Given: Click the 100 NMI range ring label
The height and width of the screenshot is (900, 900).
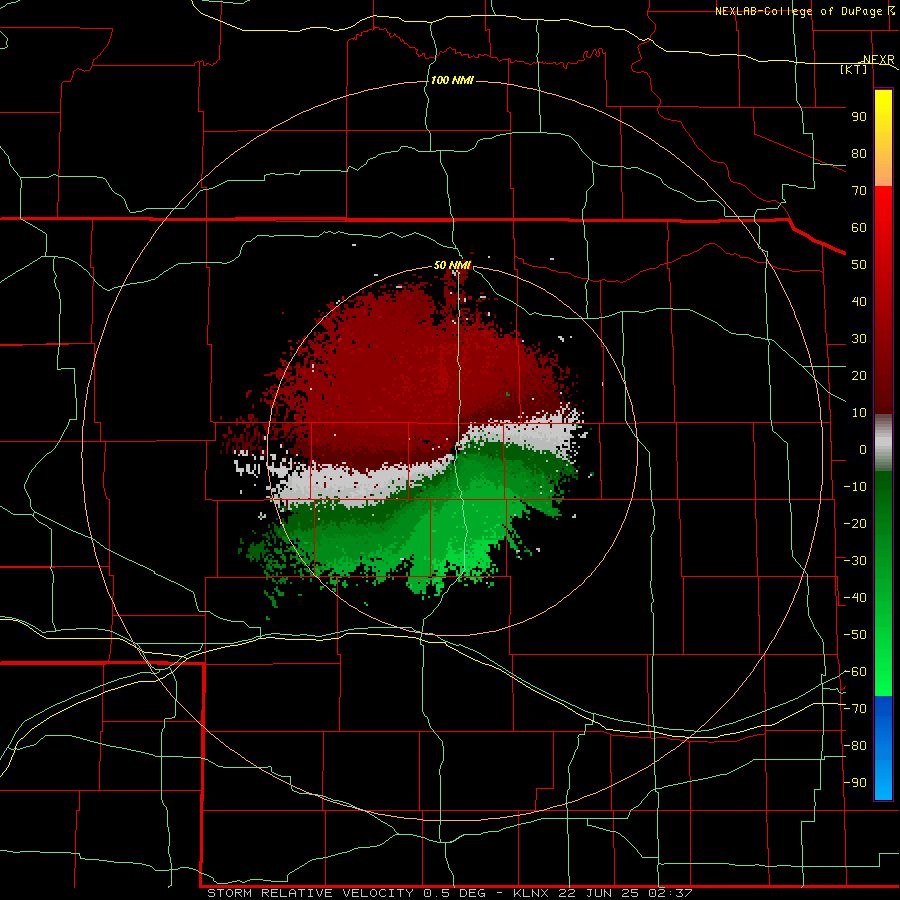Looking at the screenshot, I should pyautogui.click(x=452, y=80).
